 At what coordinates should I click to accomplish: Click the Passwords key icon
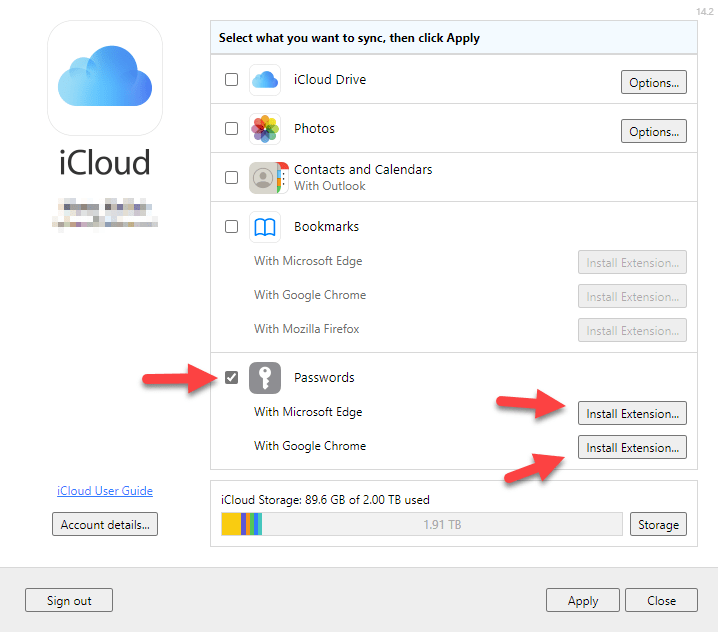coord(265,378)
